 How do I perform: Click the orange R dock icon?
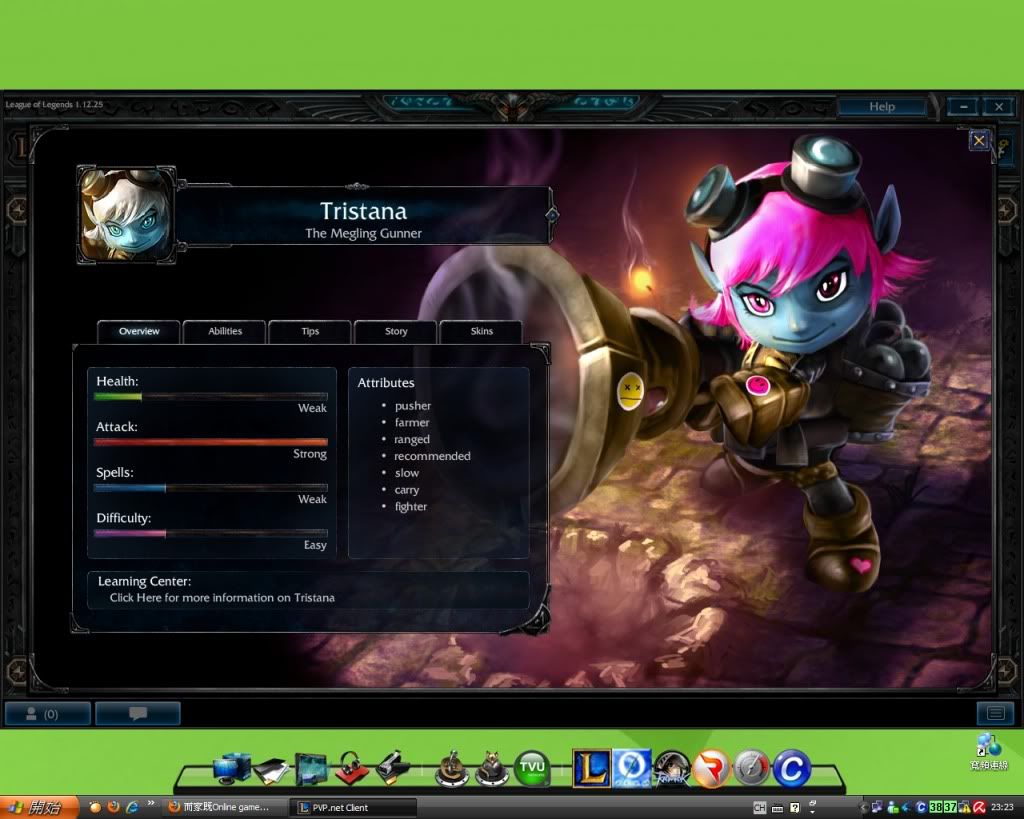tap(711, 768)
